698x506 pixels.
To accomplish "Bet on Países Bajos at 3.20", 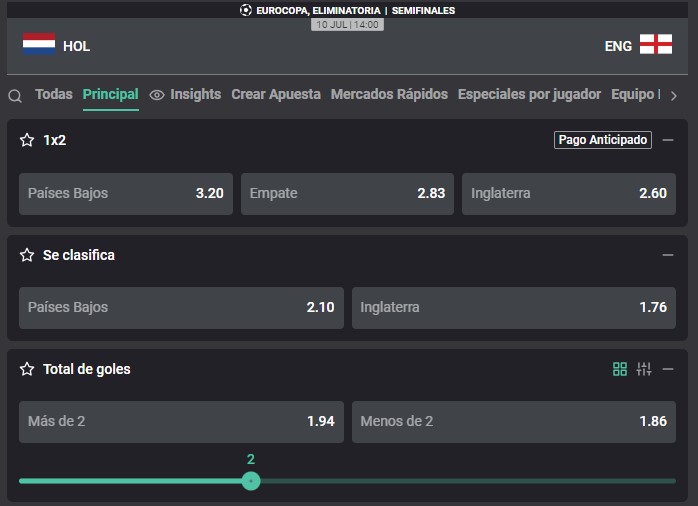I will coord(126,194).
